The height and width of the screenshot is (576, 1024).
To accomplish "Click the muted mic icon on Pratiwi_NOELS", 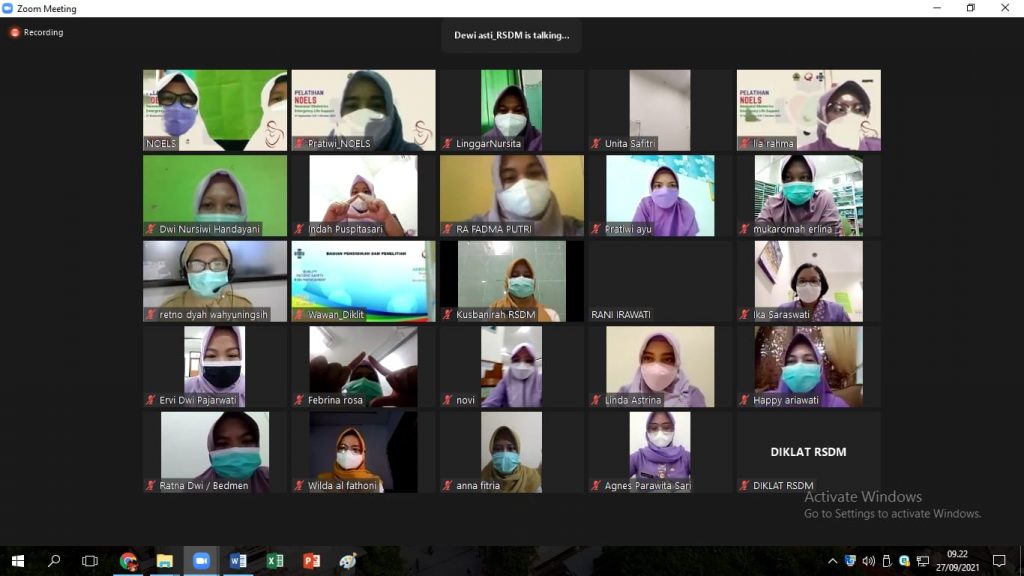I will pos(299,144).
